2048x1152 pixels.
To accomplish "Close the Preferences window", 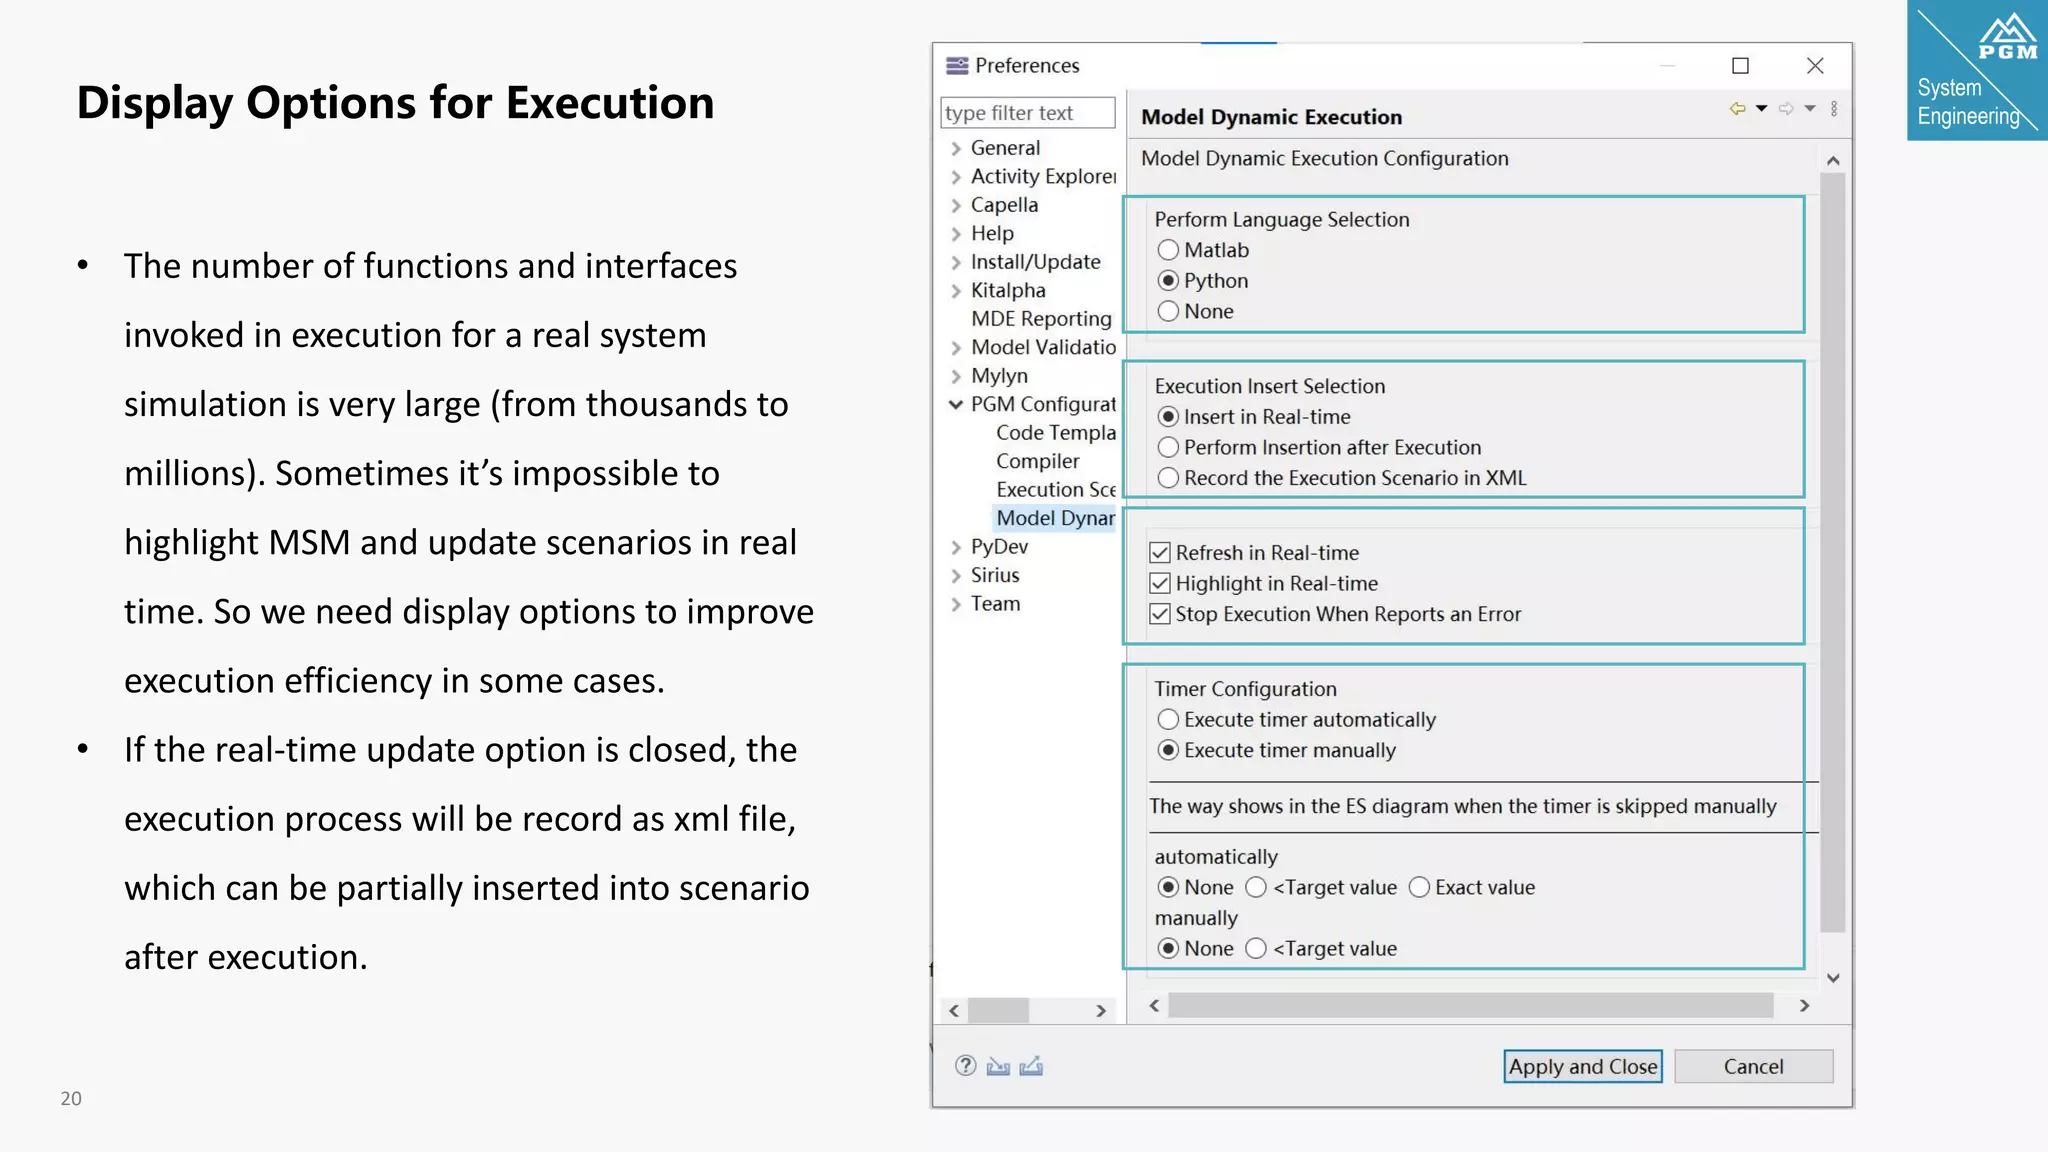I will pyautogui.click(x=1815, y=65).
